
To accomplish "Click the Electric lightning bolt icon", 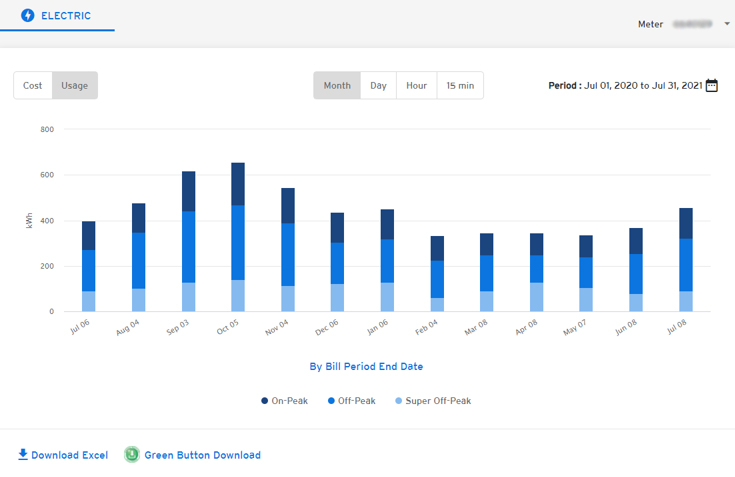I will click(x=27, y=16).
